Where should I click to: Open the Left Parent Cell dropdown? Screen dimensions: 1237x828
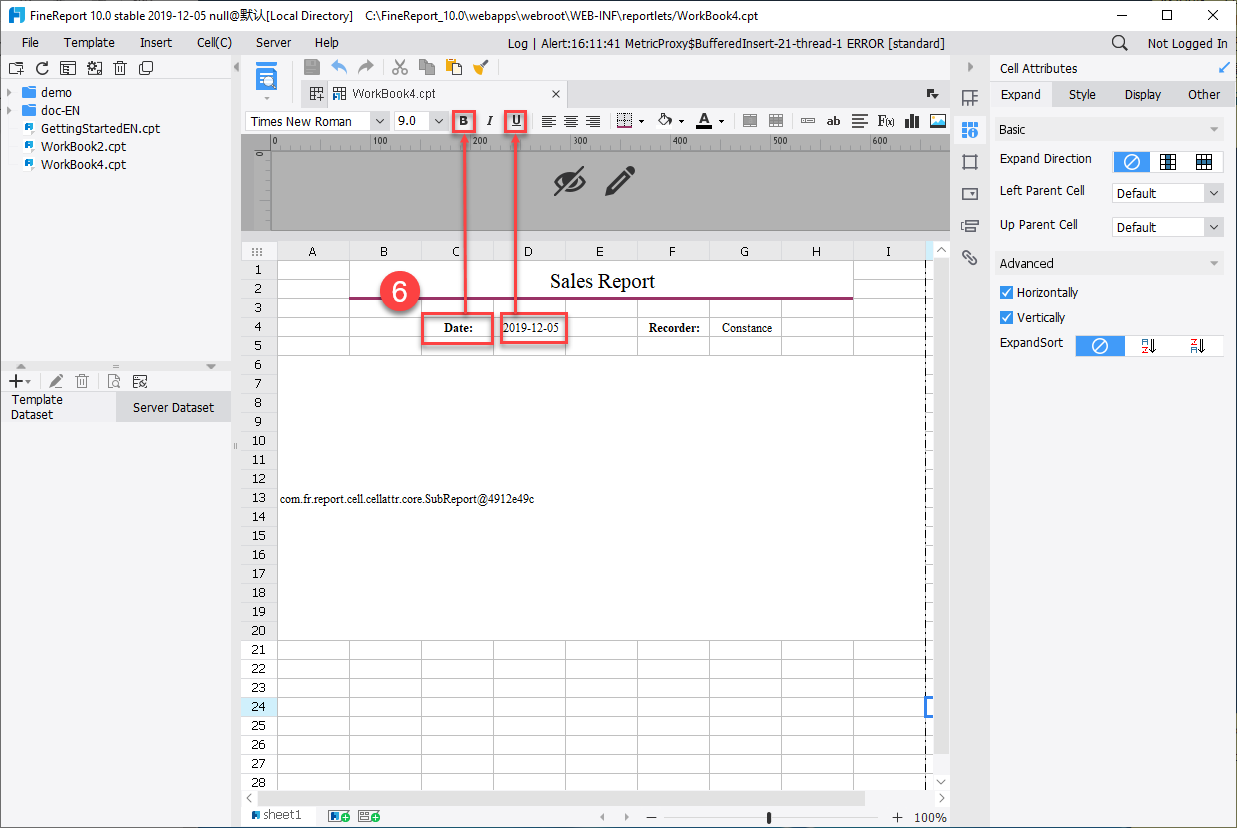[1212, 193]
